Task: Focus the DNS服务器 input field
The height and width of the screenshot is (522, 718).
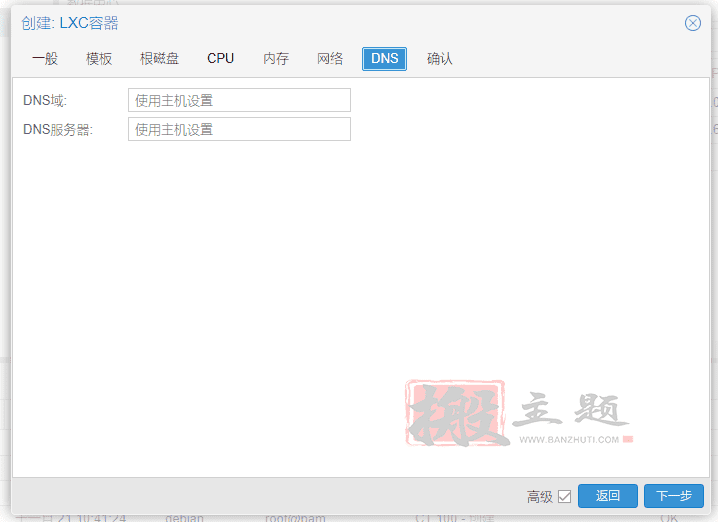Action: click(x=239, y=129)
